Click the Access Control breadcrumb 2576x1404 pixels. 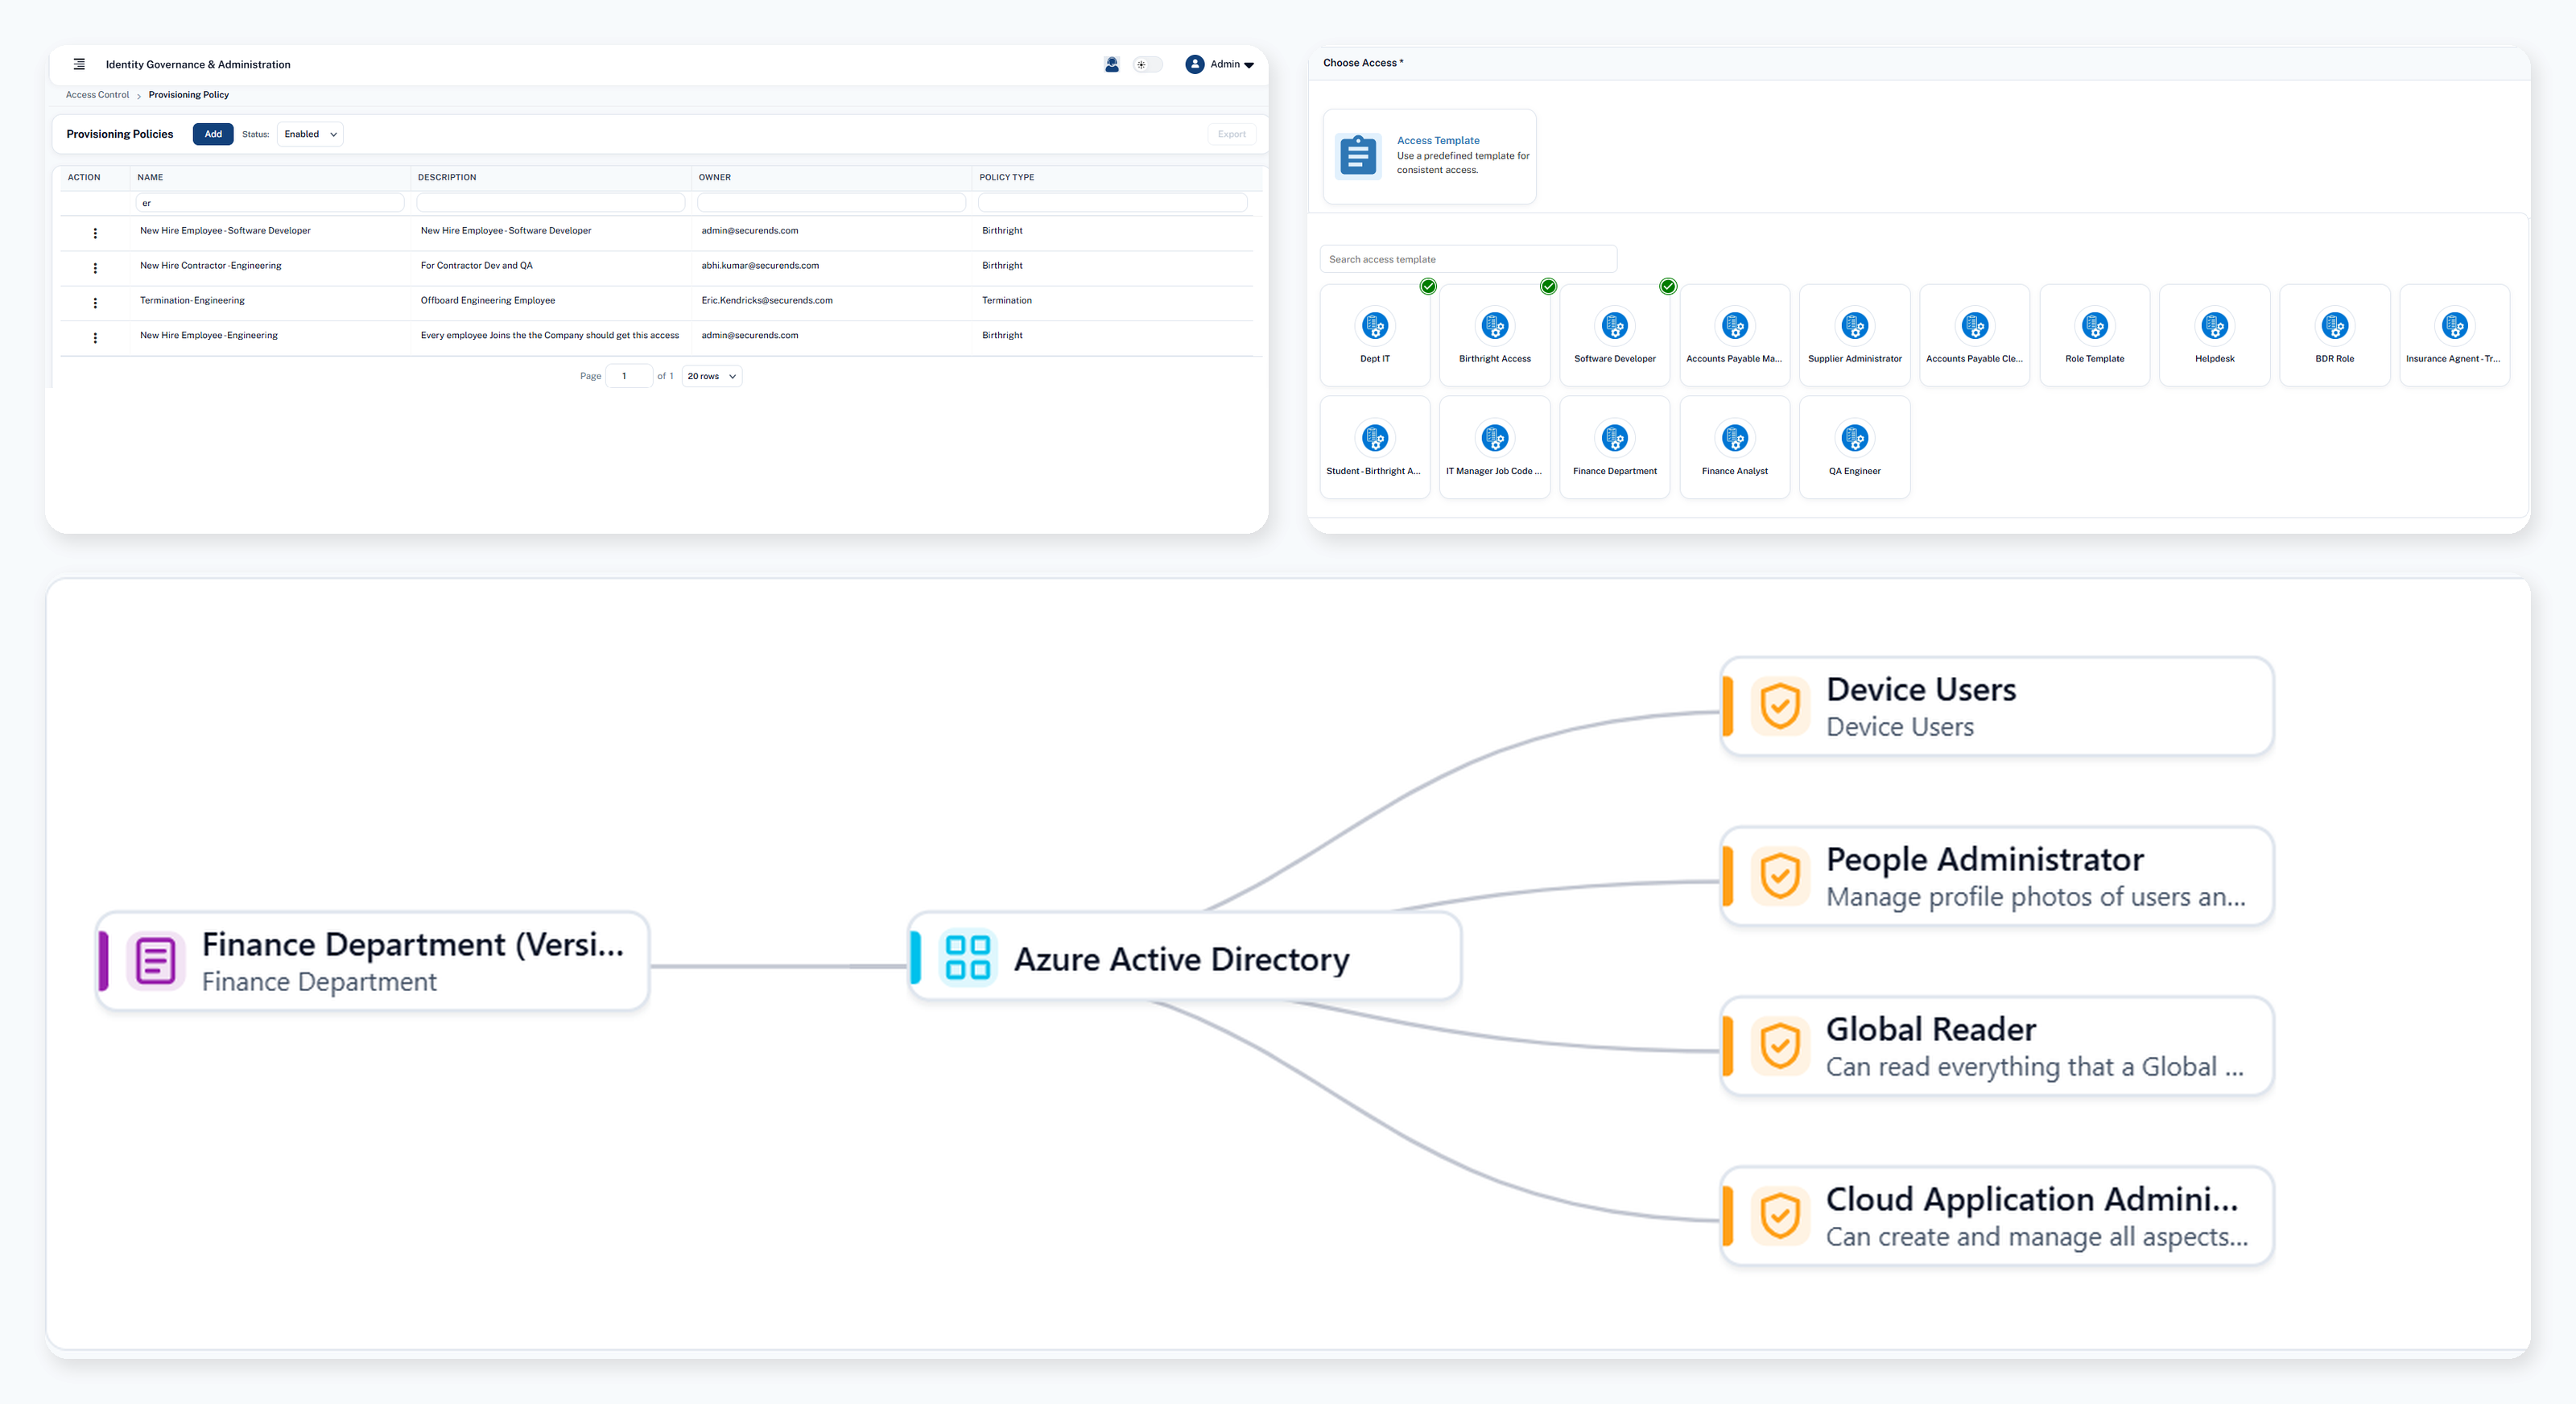click(x=97, y=95)
